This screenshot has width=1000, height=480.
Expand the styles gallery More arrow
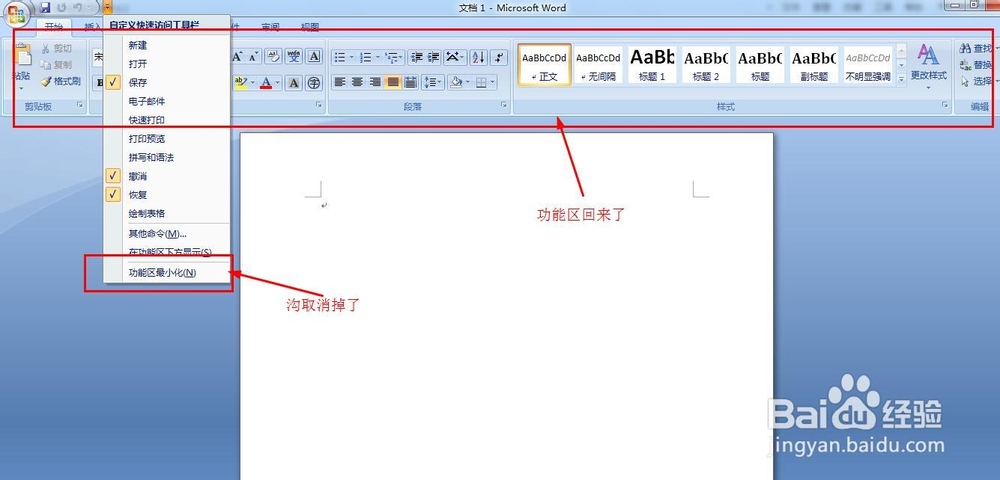(x=901, y=79)
